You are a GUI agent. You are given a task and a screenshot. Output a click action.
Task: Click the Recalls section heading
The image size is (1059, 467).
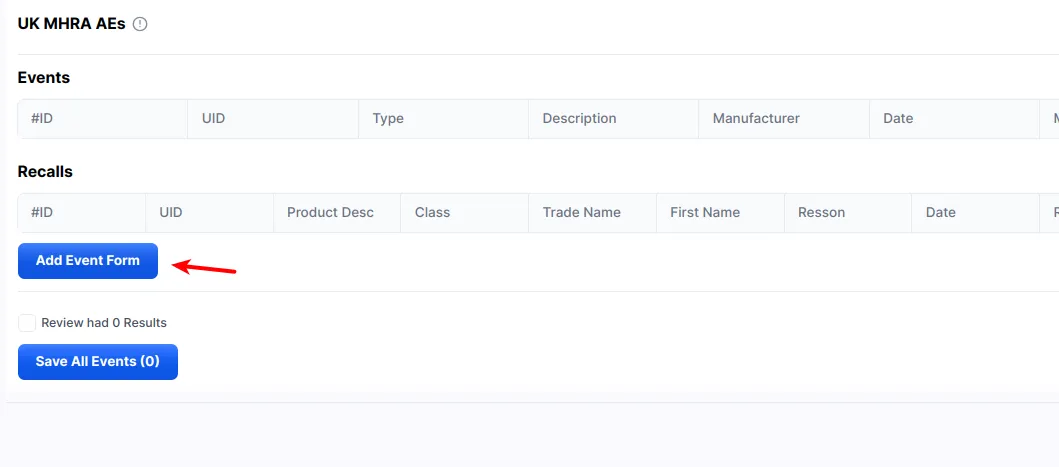(45, 171)
